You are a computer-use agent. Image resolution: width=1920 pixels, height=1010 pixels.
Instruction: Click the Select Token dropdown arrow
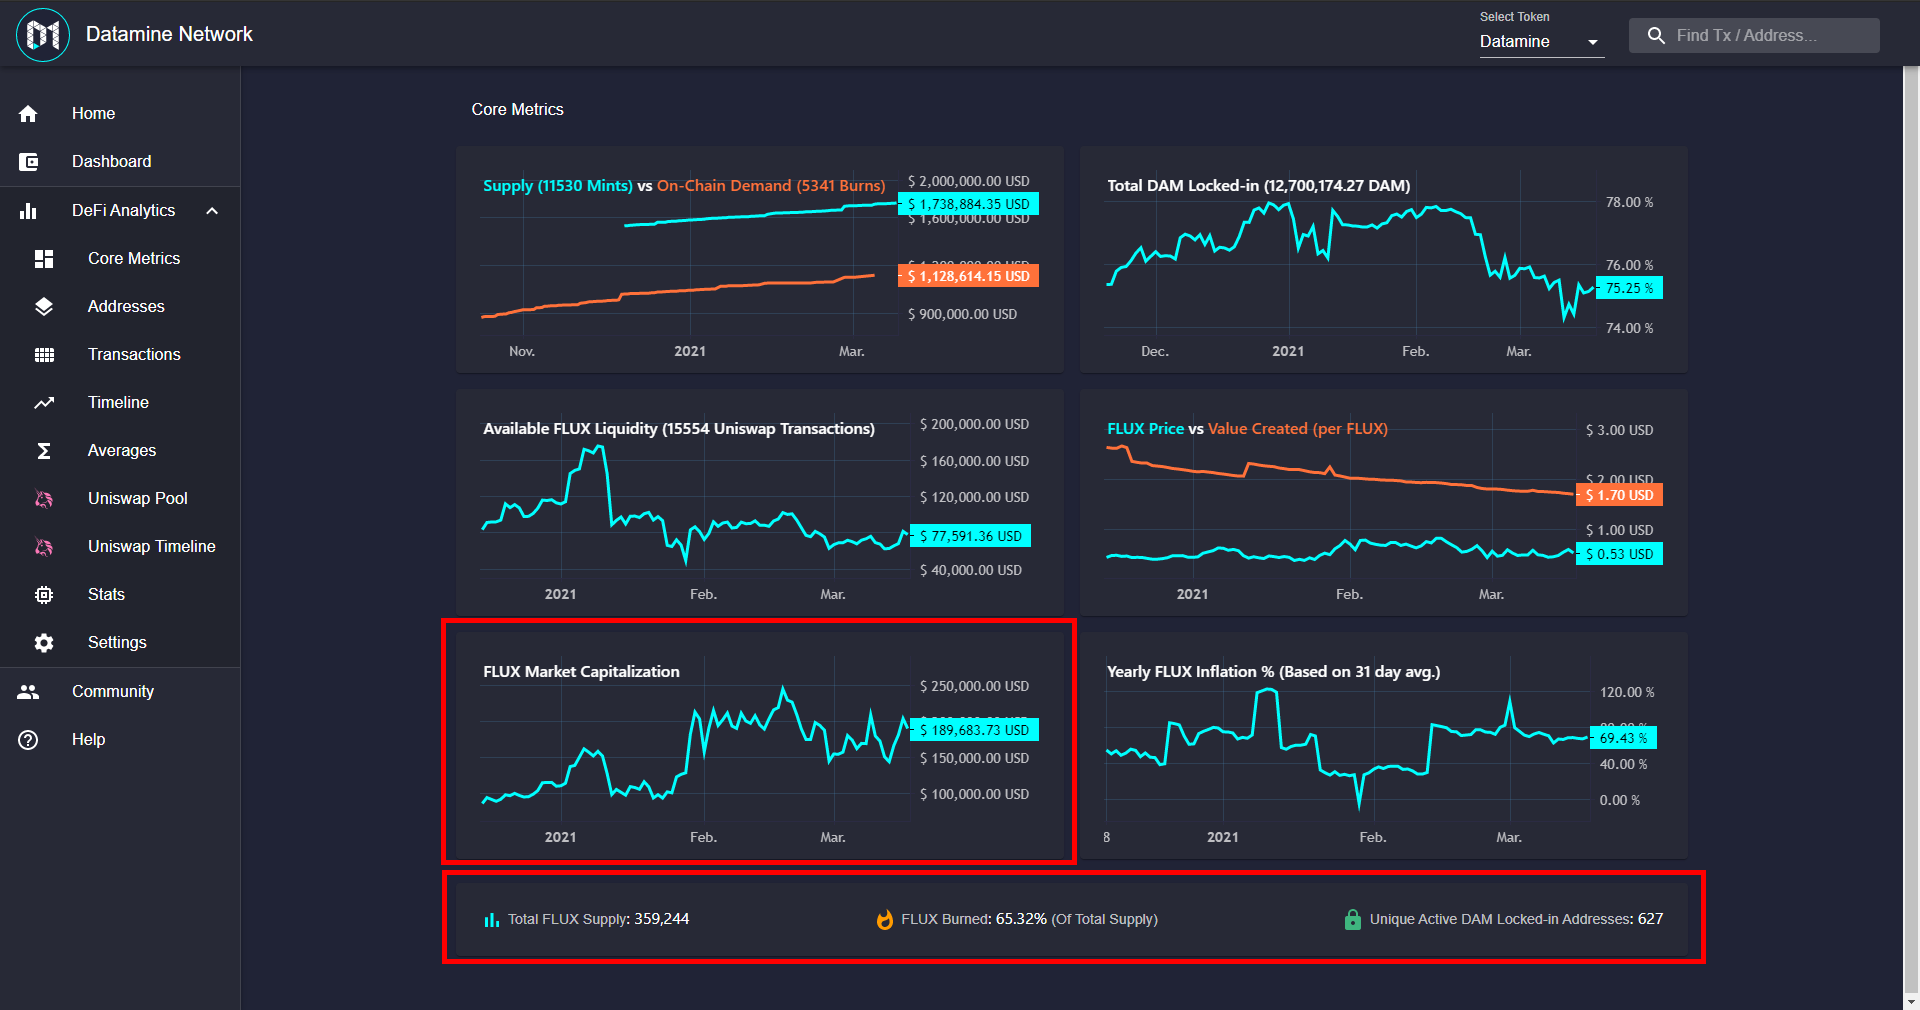1593,42
